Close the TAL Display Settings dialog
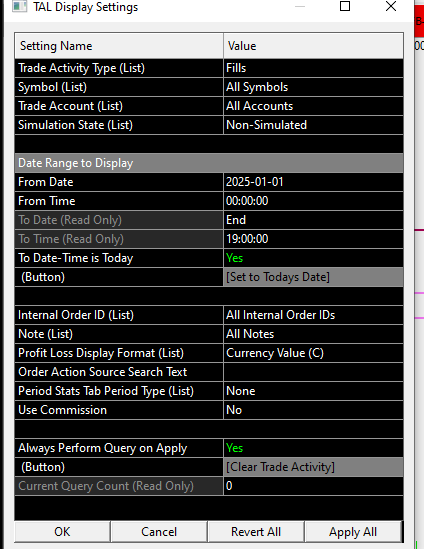Screen dimensions: 424x549 pyautogui.click(x=391, y=6)
